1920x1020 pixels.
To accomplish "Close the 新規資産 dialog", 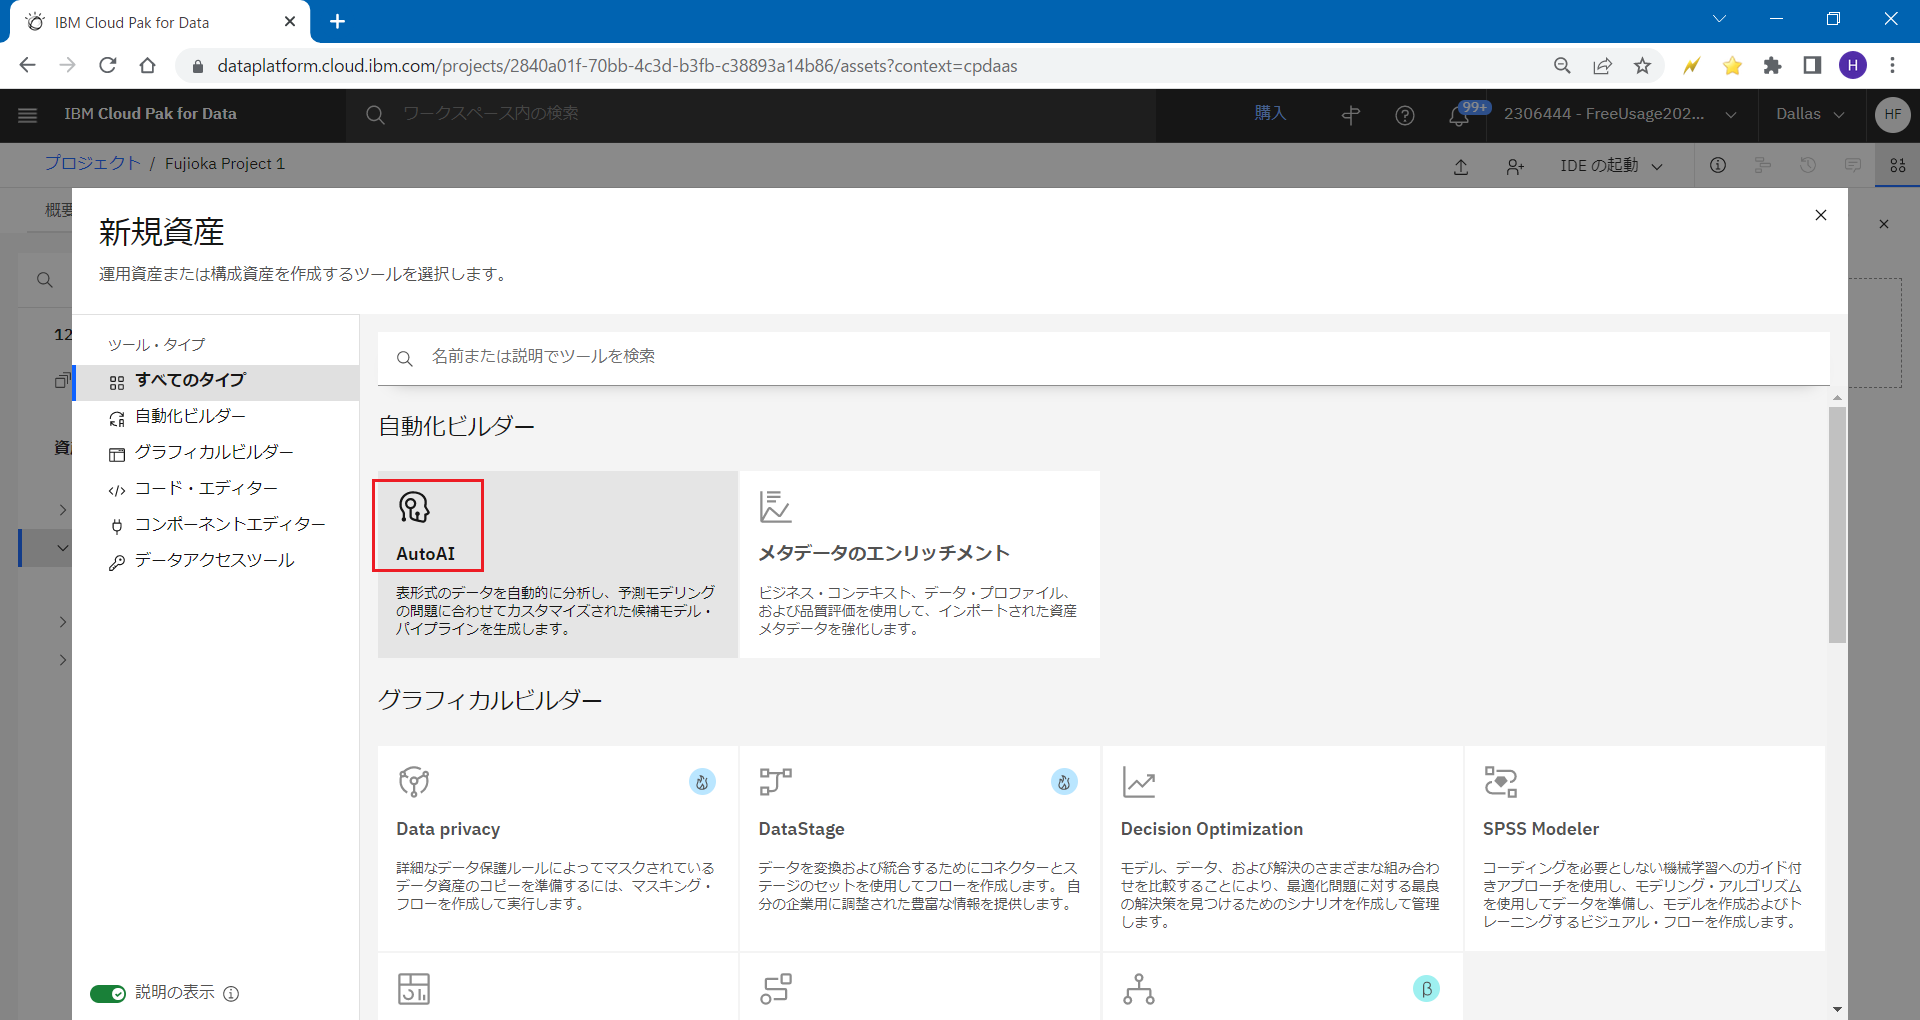I will 1821,215.
